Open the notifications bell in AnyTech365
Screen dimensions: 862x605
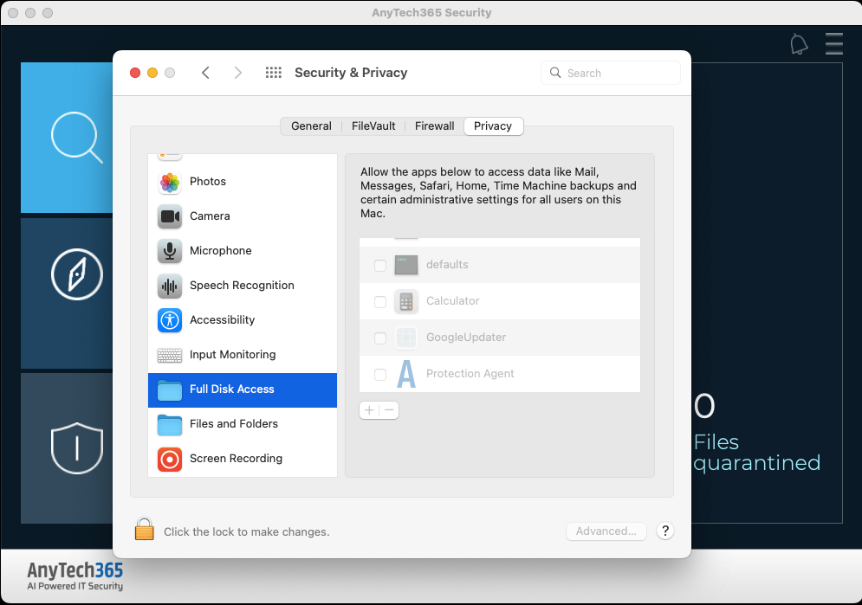[799, 44]
